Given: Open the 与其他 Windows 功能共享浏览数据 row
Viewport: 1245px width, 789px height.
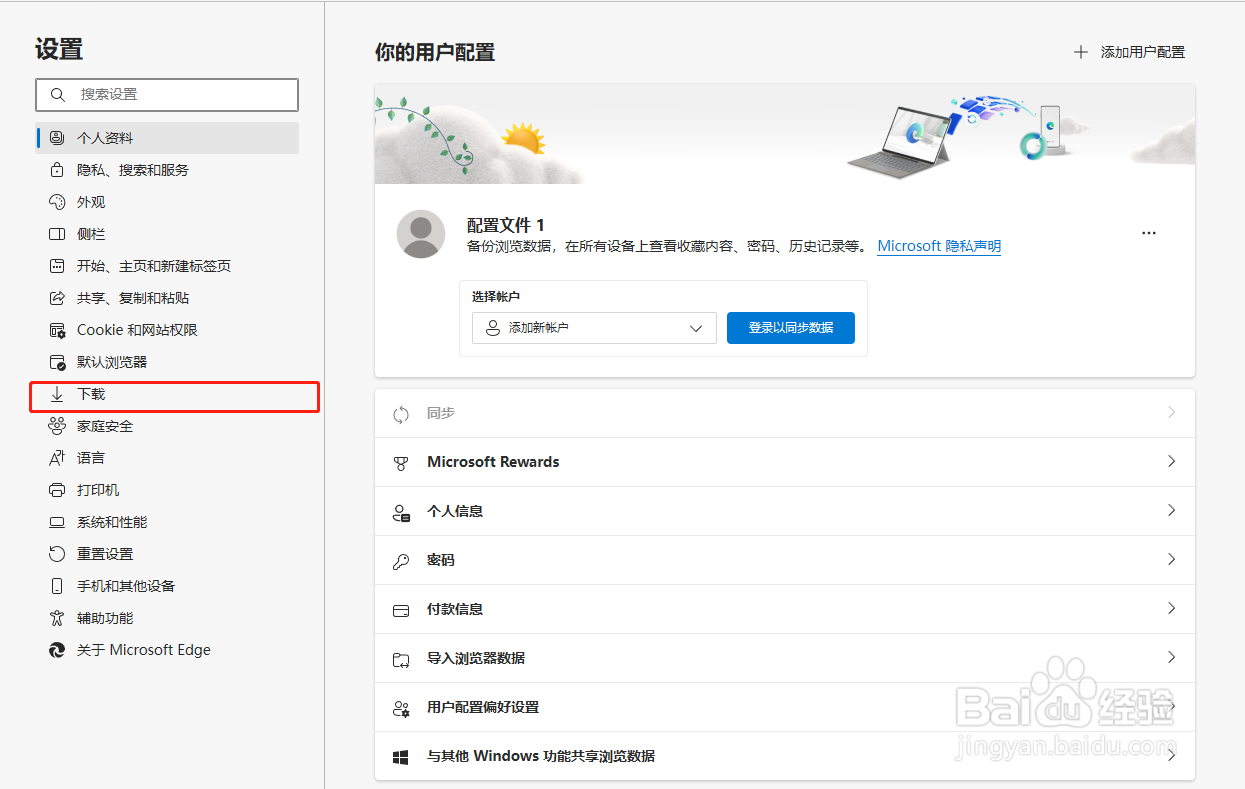Looking at the screenshot, I should click(785, 756).
